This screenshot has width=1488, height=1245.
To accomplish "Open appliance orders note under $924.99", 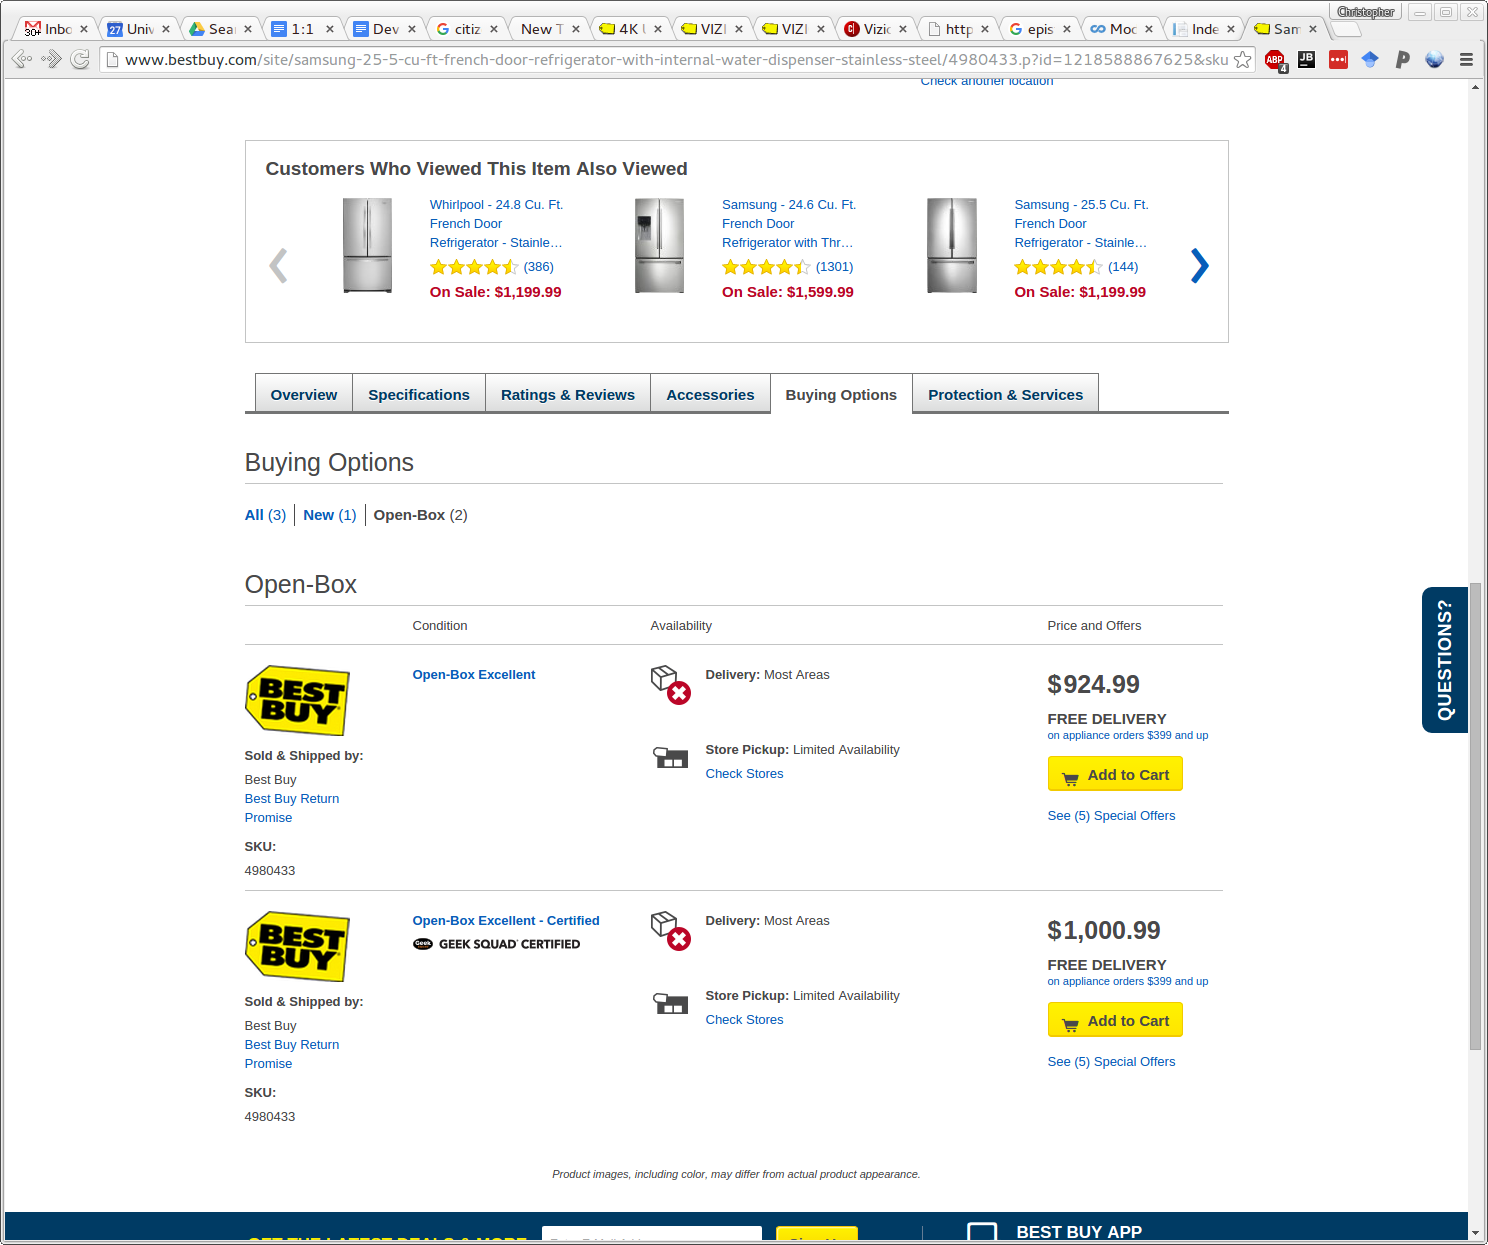I will tap(1127, 735).
